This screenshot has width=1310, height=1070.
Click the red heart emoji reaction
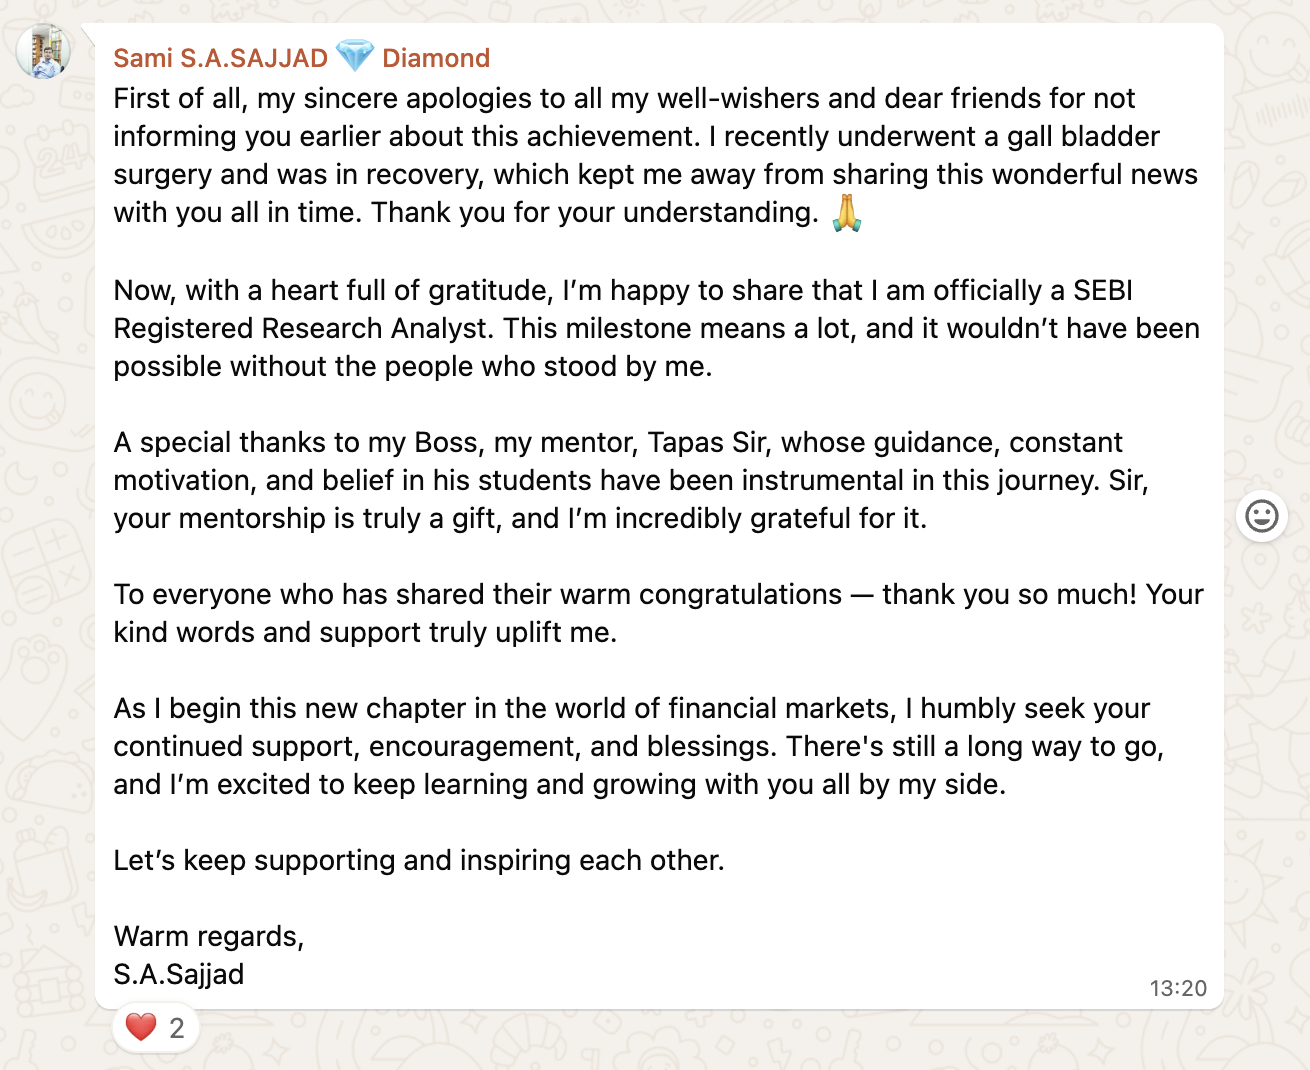141,1027
